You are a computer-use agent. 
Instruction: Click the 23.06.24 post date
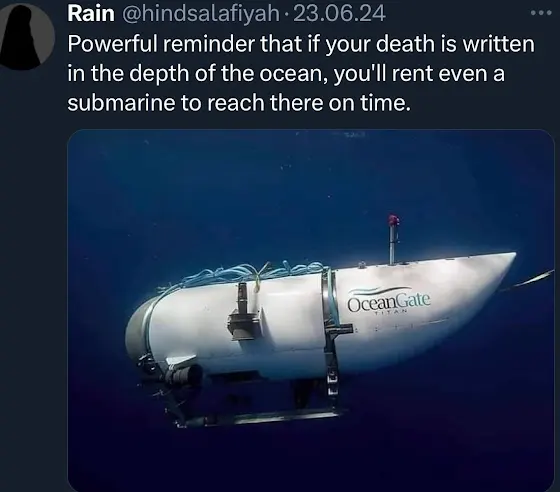tap(339, 14)
